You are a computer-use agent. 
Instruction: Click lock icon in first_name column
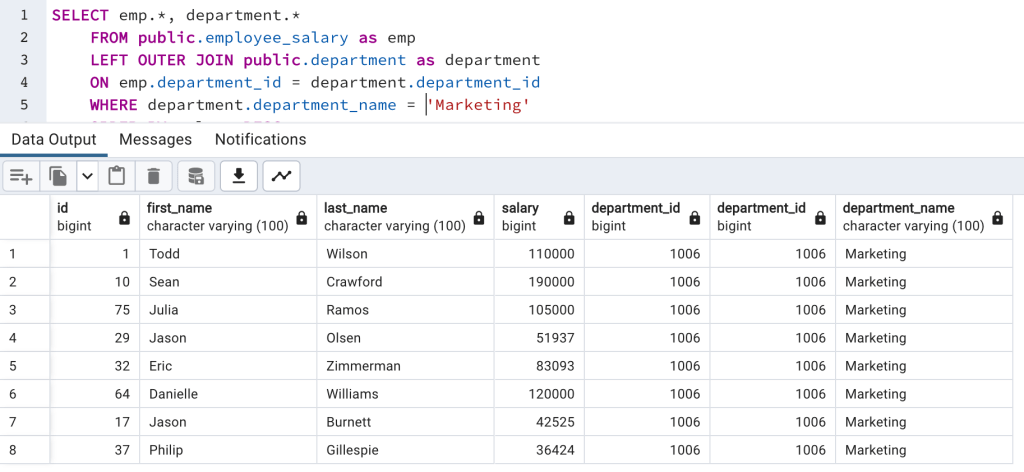click(x=302, y=218)
